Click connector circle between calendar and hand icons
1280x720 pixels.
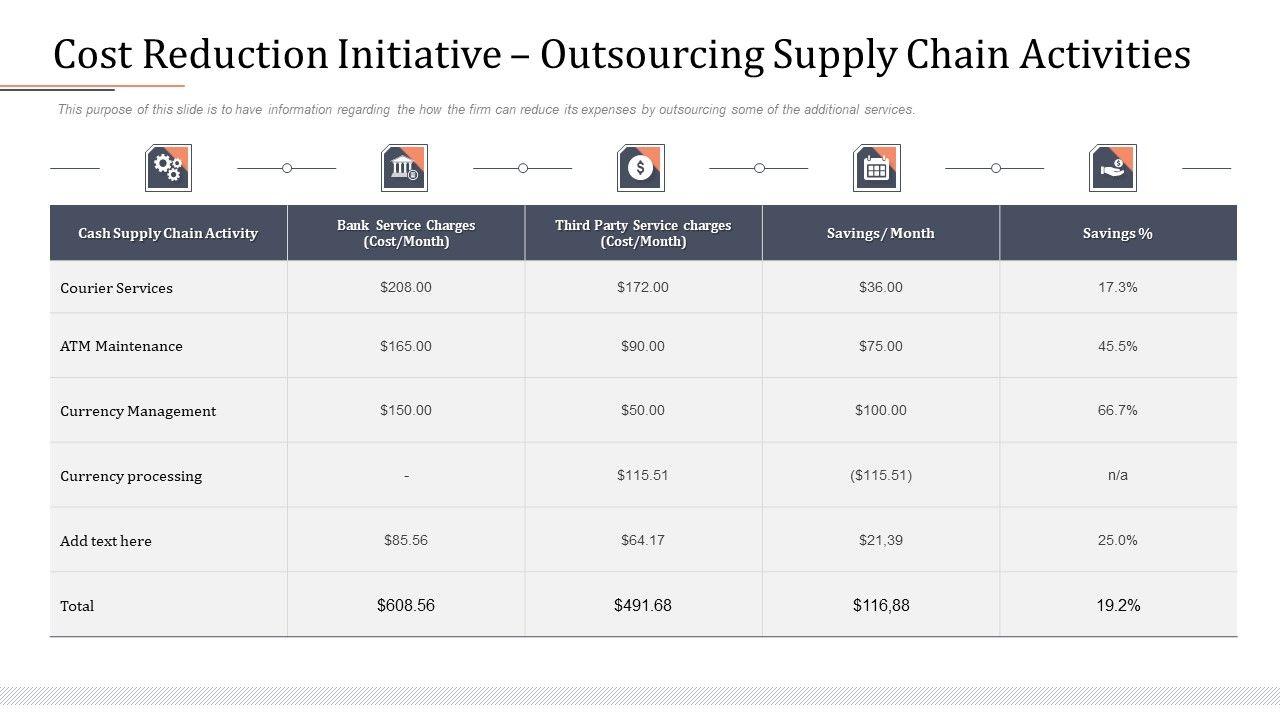(x=995, y=168)
